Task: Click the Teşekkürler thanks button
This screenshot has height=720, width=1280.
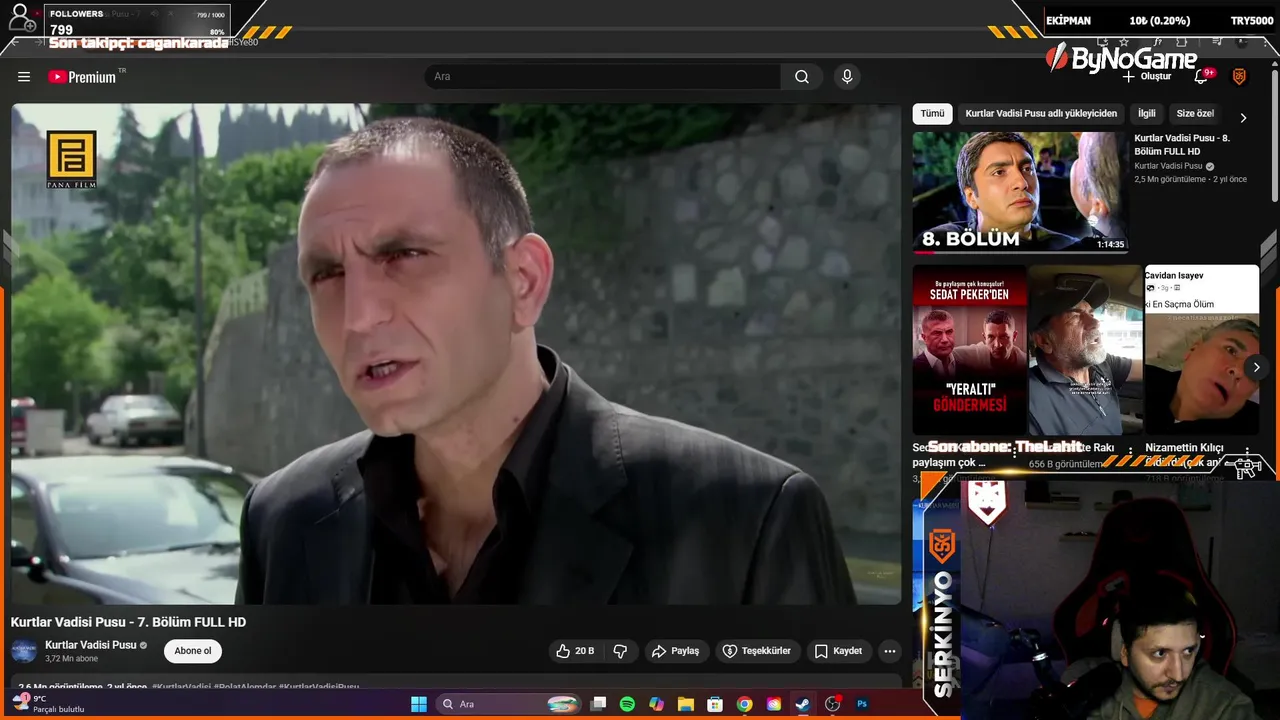Action: [x=757, y=651]
